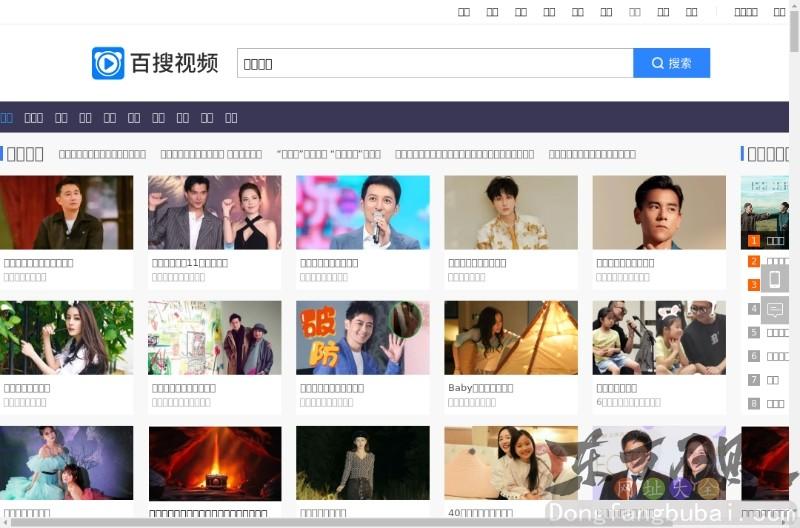Click the vertical scrollbar on the right edge
Viewport: 800px width, 528px height.
click(794, 200)
